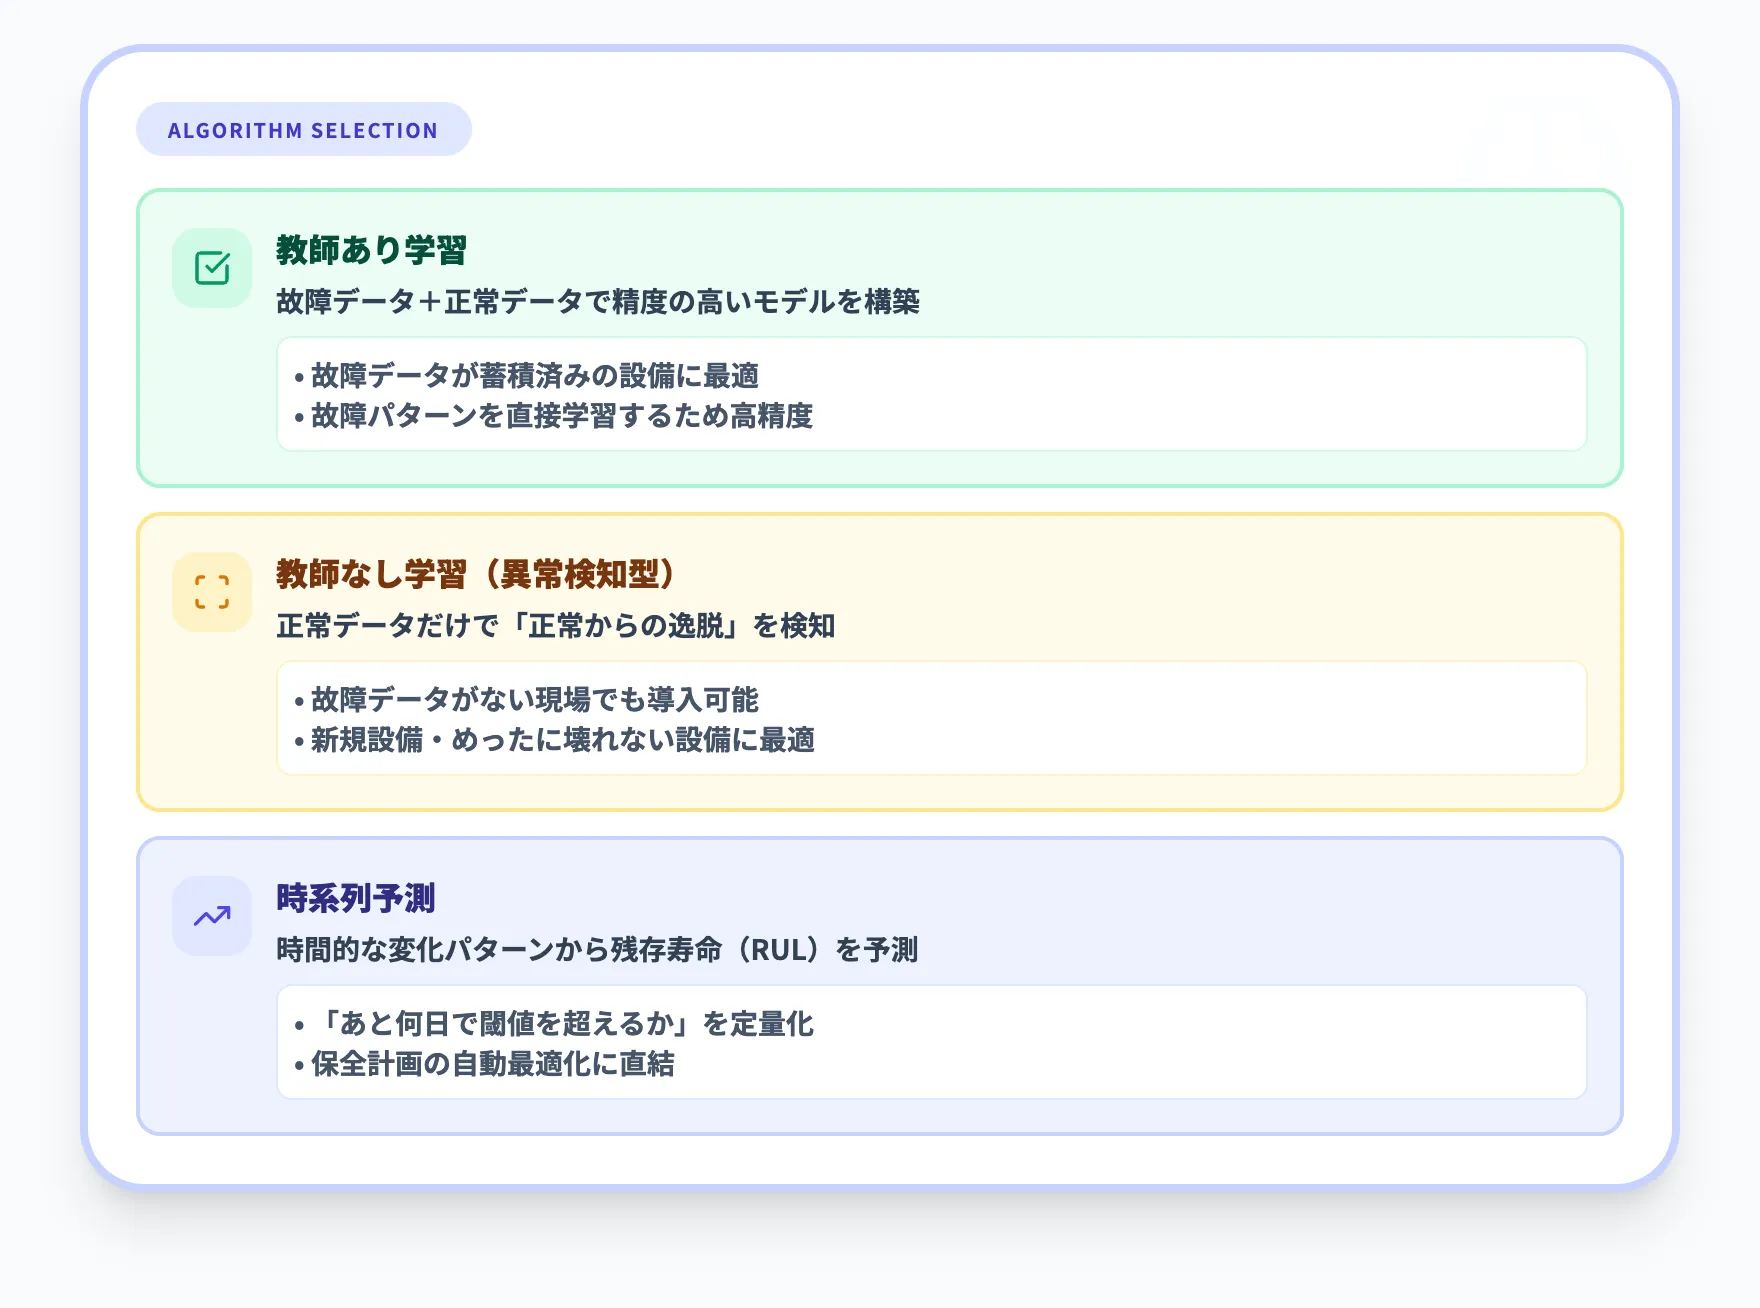Select the 時系列予測 heading

[x=356, y=898]
